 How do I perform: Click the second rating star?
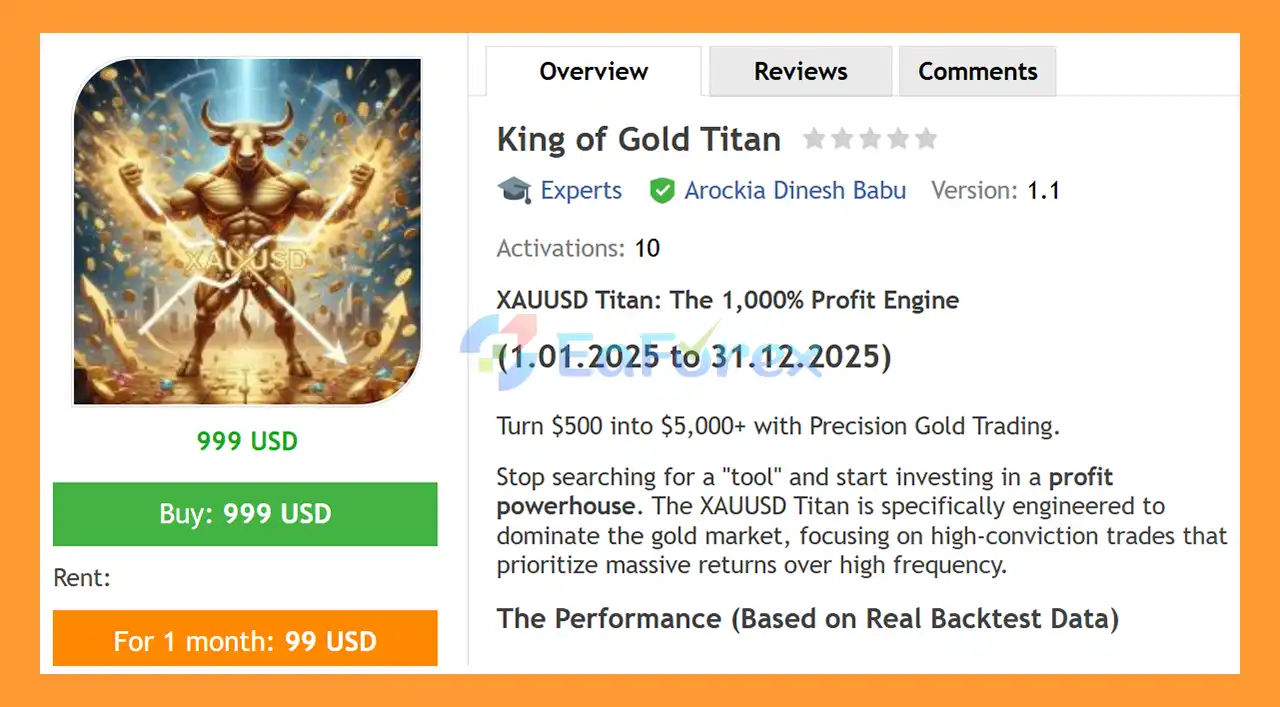[843, 139]
